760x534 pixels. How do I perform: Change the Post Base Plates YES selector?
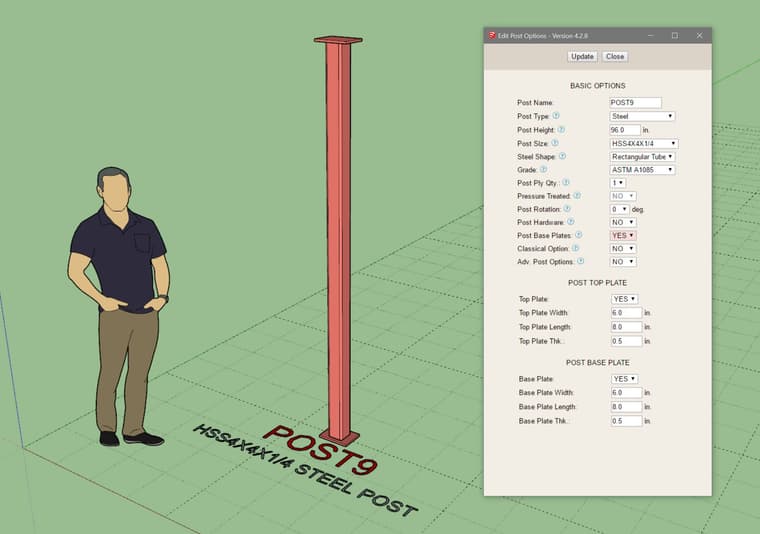[x=623, y=235]
